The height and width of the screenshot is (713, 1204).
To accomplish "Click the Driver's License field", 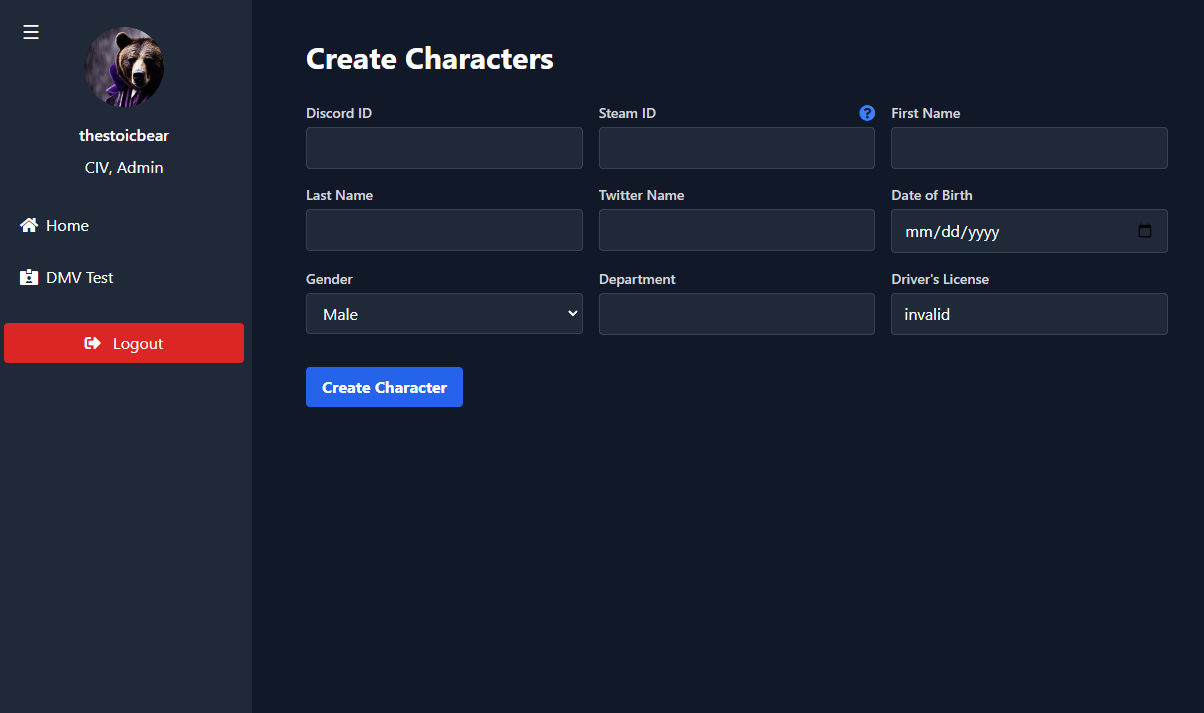I will (x=1029, y=314).
